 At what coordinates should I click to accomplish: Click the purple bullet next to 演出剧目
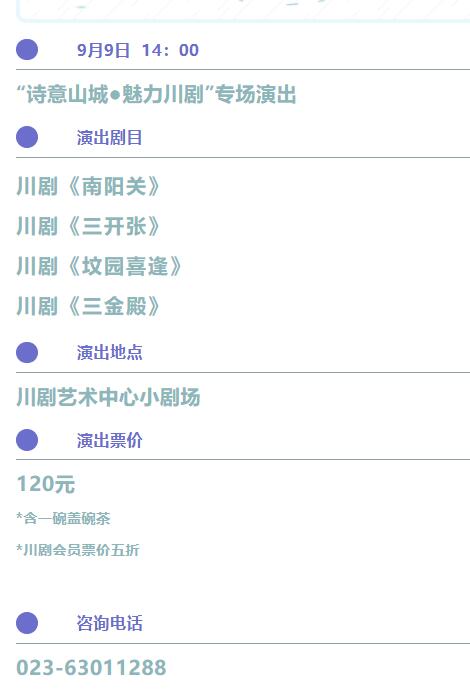click(27, 137)
